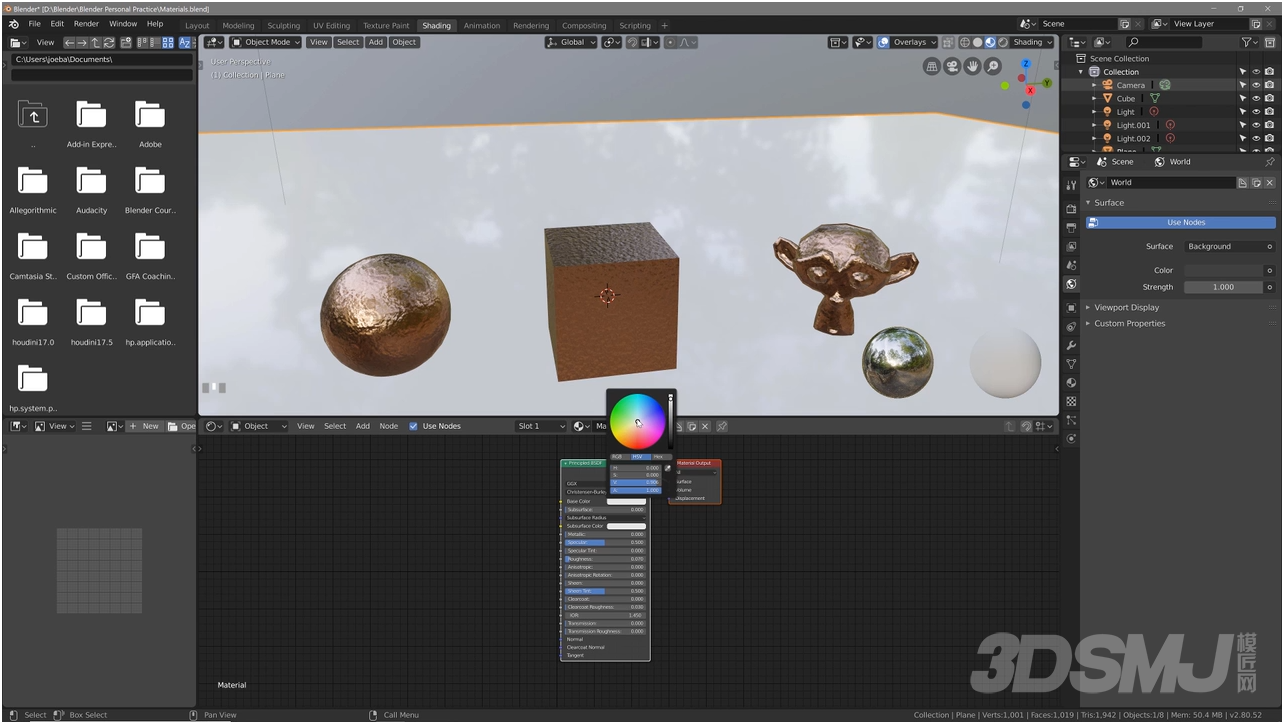Click the node editor pin icon
The width and height of the screenshot is (1284, 724).
722,426
